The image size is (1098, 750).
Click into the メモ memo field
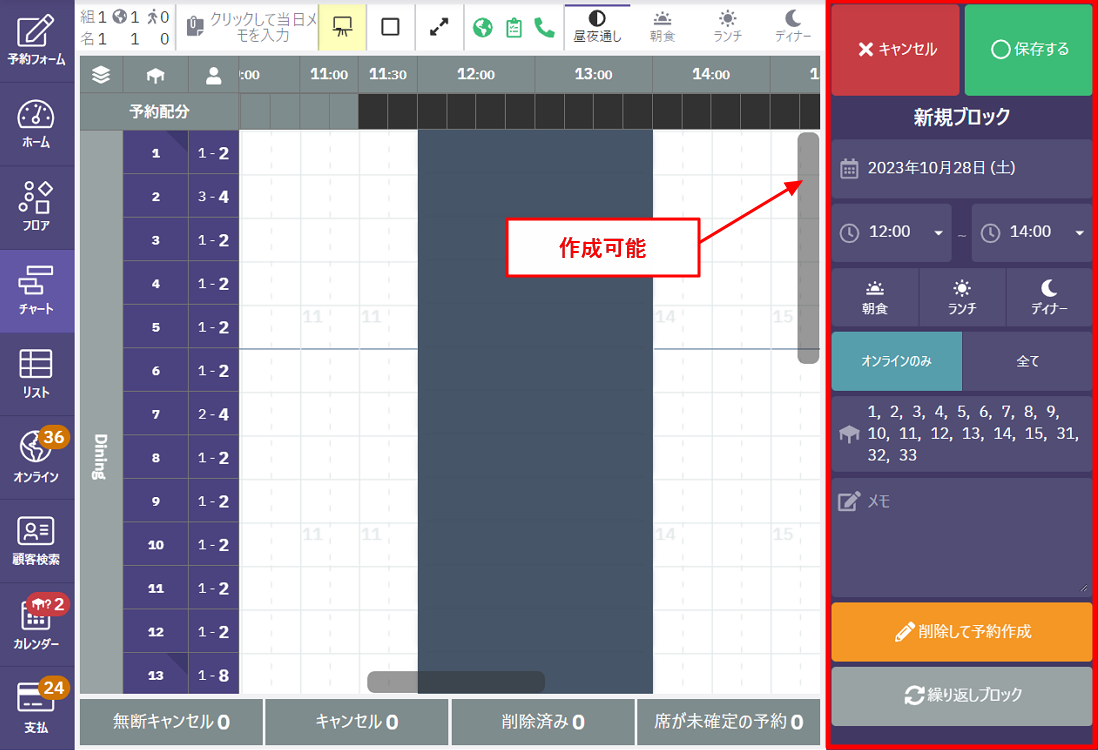pyautogui.click(x=960, y=540)
